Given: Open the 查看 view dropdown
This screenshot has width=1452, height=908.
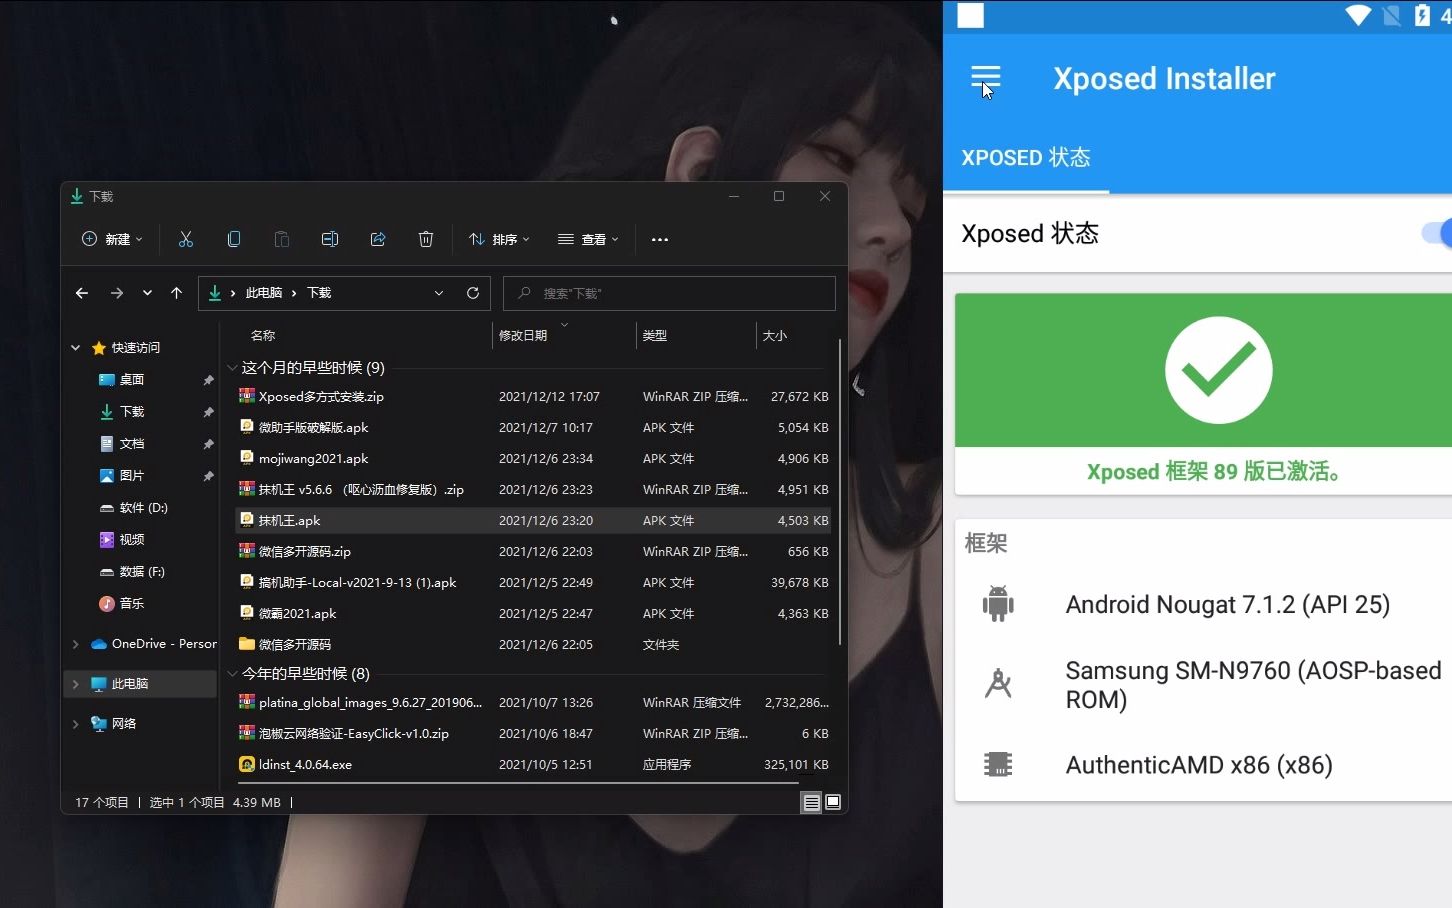Looking at the screenshot, I should pyautogui.click(x=588, y=239).
